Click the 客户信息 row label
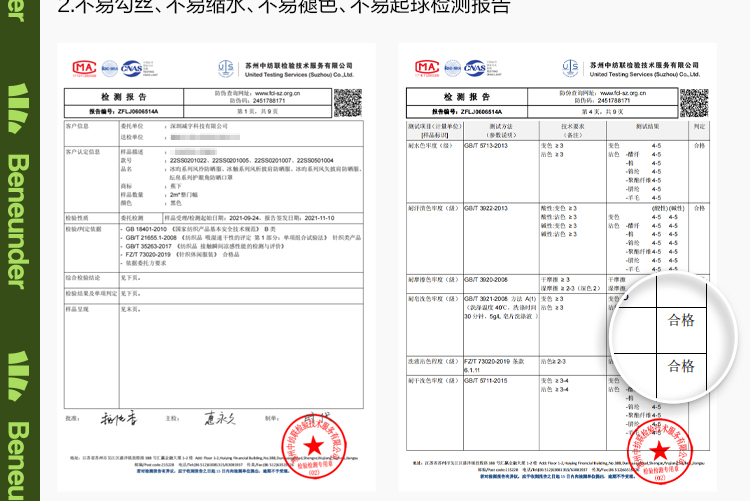This screenshot has height=501, width=750. 77,126
